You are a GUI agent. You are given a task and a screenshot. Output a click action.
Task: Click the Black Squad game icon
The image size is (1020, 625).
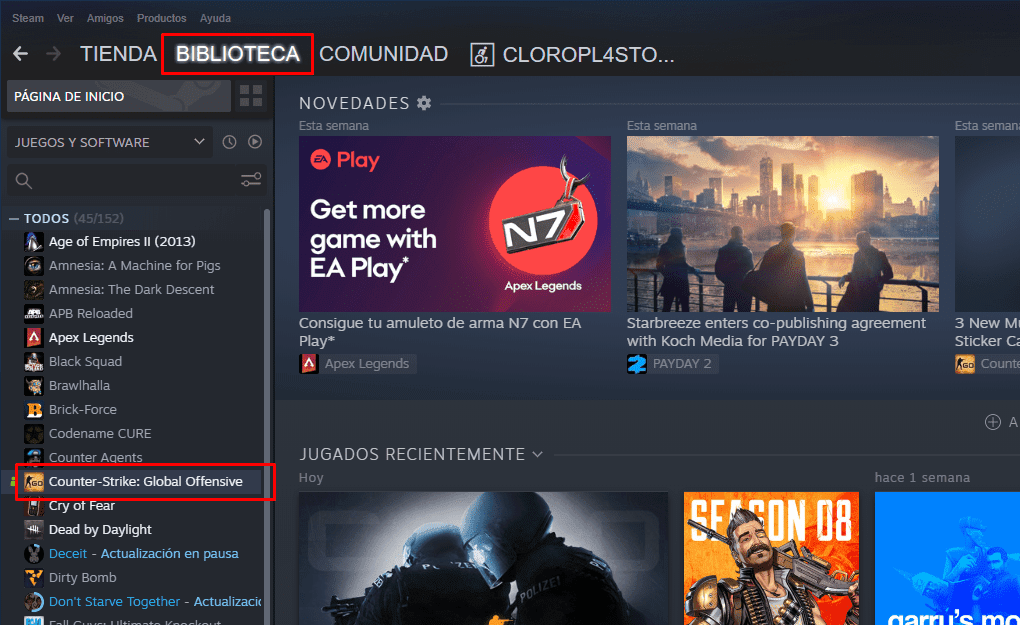[x=34, y=362]
